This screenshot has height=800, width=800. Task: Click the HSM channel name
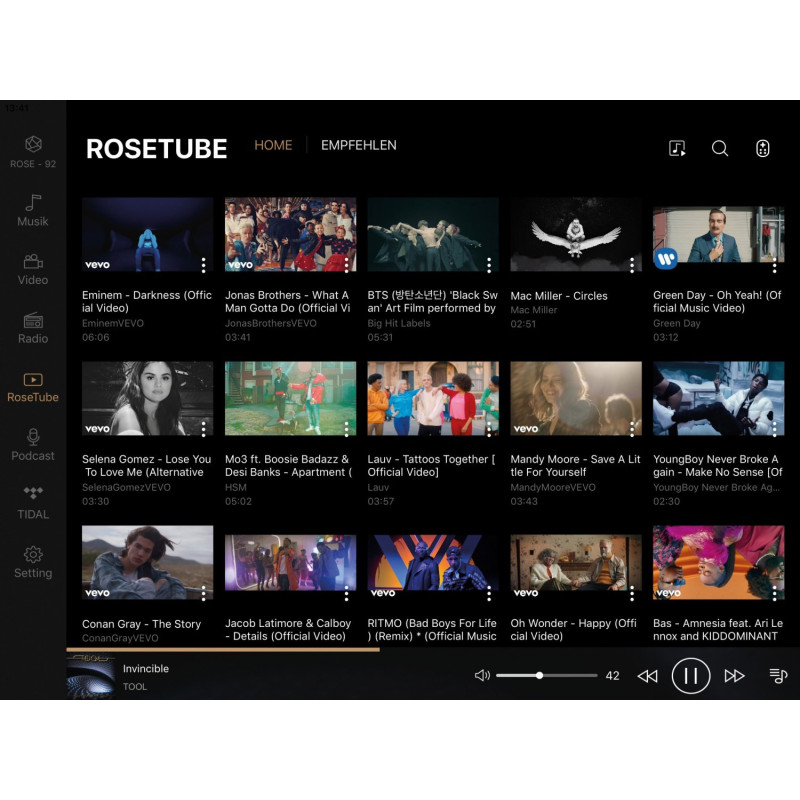236,487
